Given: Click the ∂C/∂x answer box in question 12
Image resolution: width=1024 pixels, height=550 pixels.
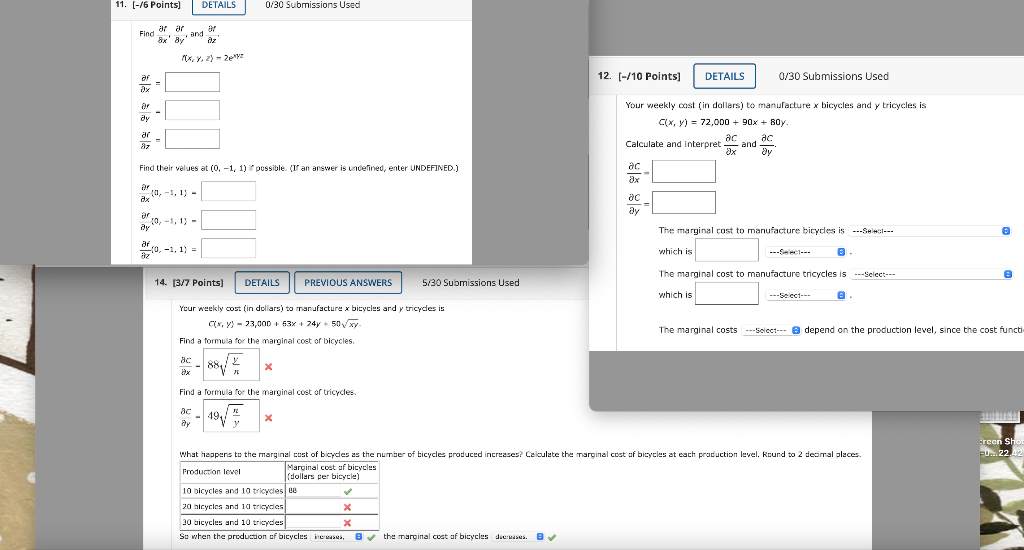Looking at the screenshot, I should click(x=684, y=172).
